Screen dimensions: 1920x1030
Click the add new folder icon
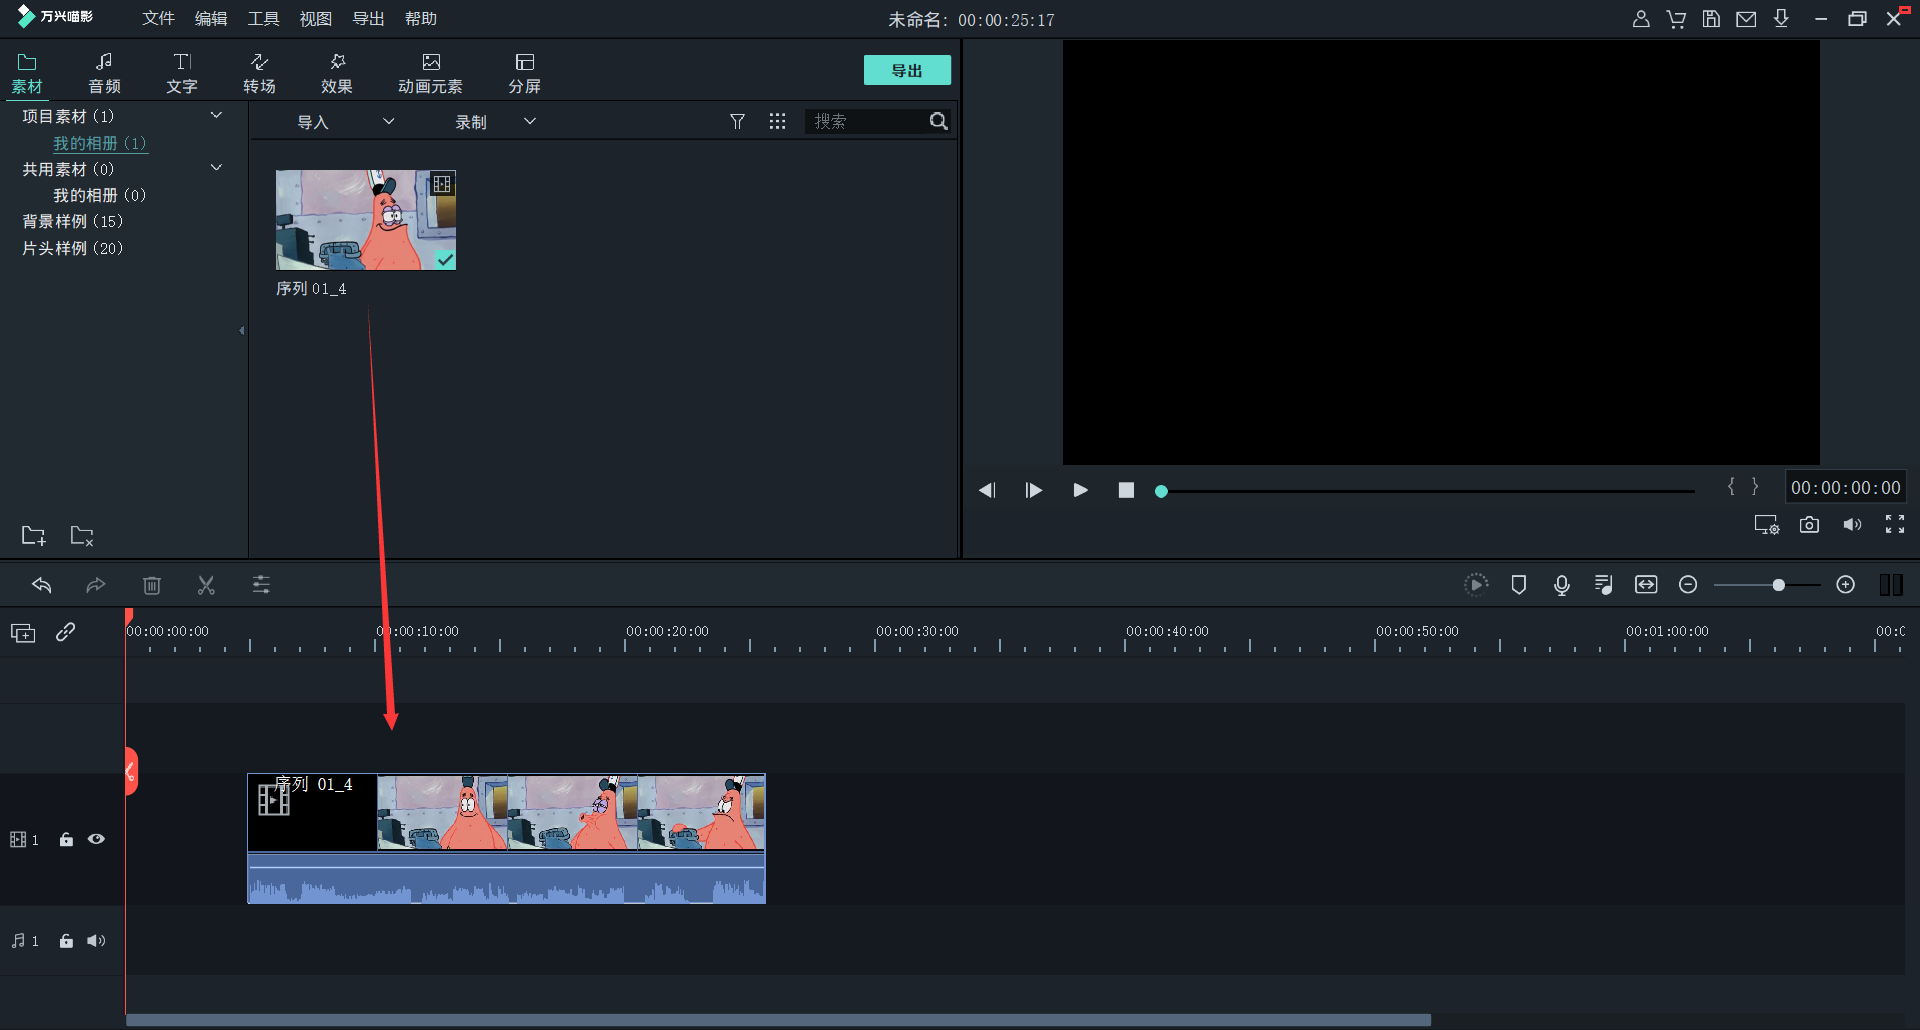click(x=33, y=536)
